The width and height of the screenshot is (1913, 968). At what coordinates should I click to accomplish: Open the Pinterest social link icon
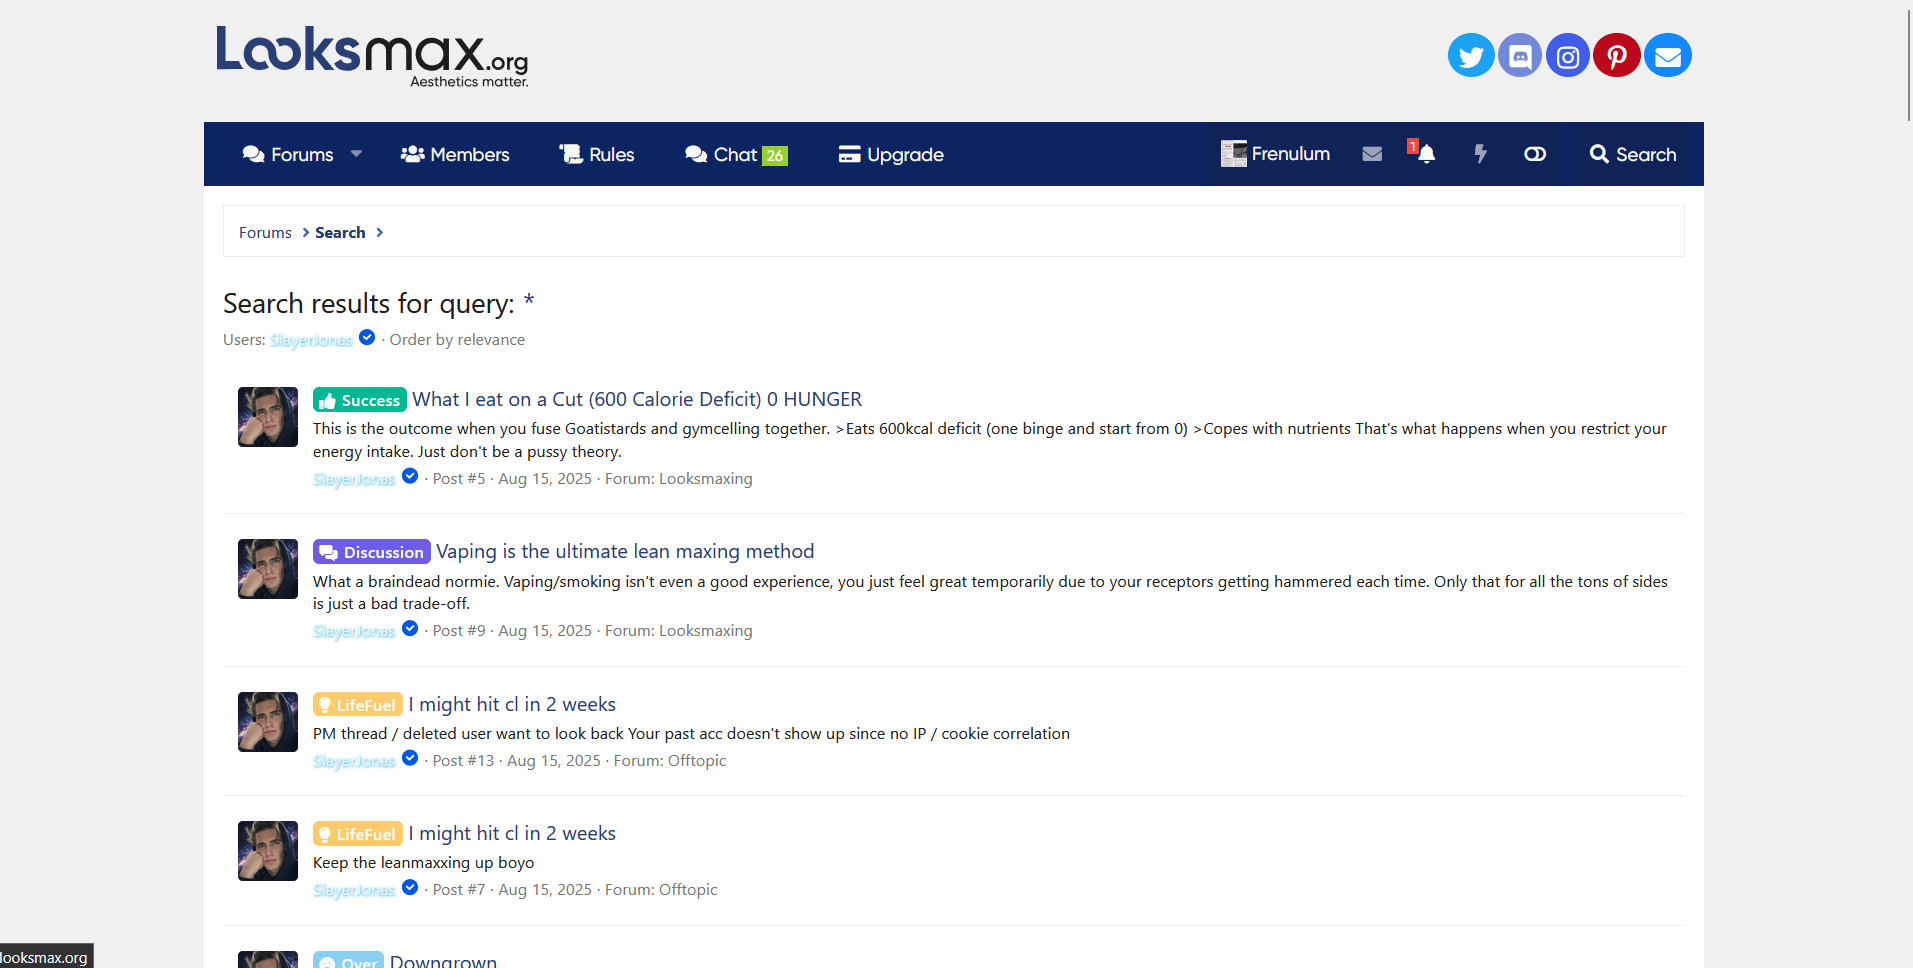[x=1616, y=56]
